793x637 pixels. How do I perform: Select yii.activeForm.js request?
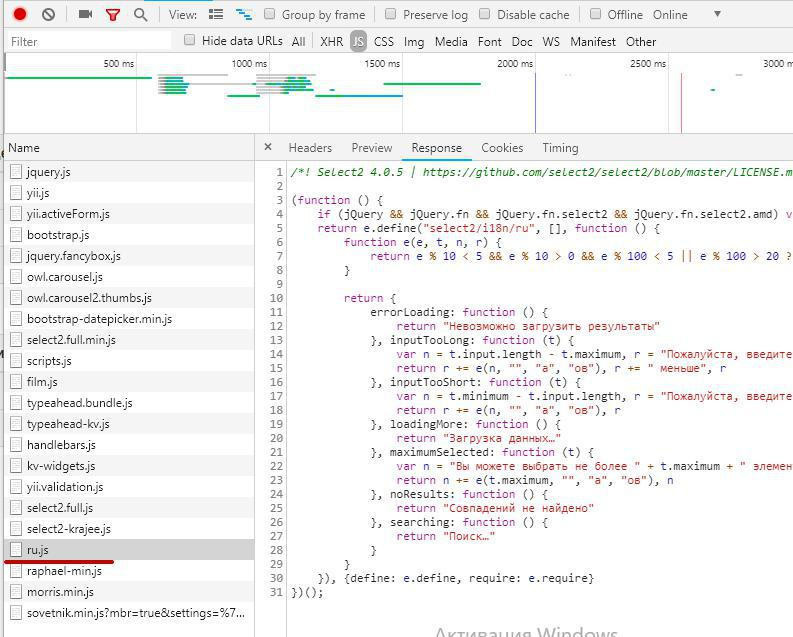(x=129, y=214)
